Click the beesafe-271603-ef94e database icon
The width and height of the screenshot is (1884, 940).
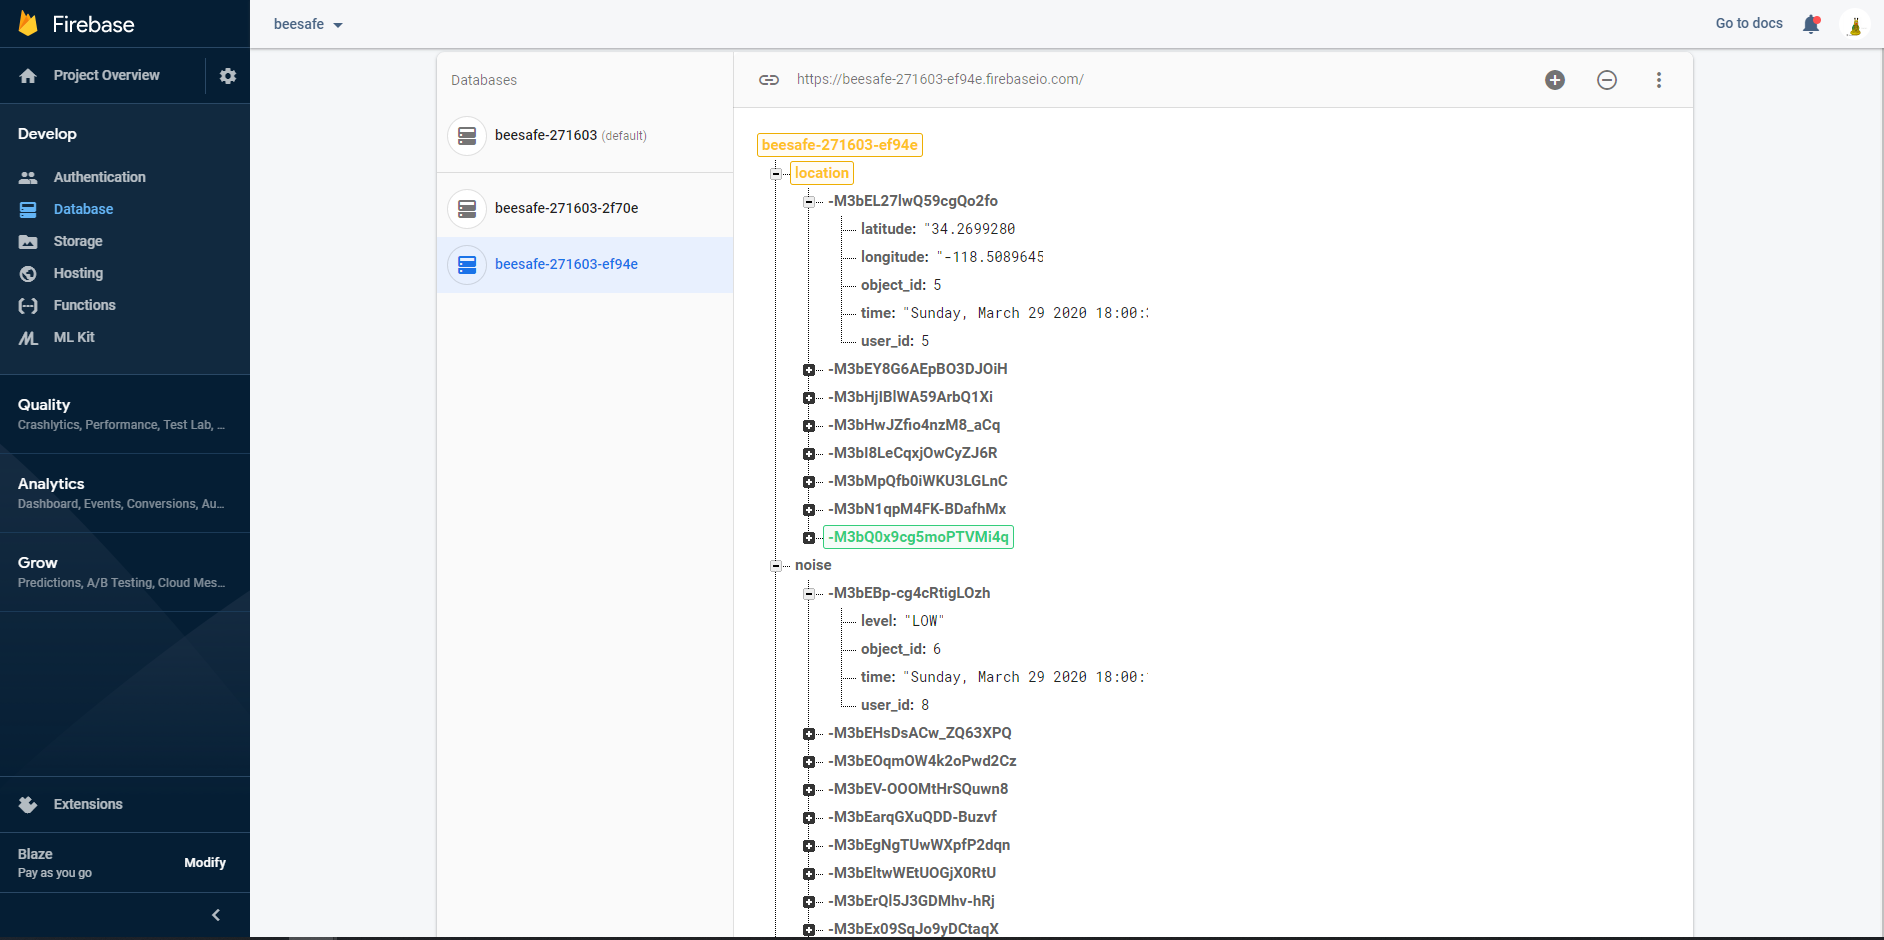click(x=467, y=265)
